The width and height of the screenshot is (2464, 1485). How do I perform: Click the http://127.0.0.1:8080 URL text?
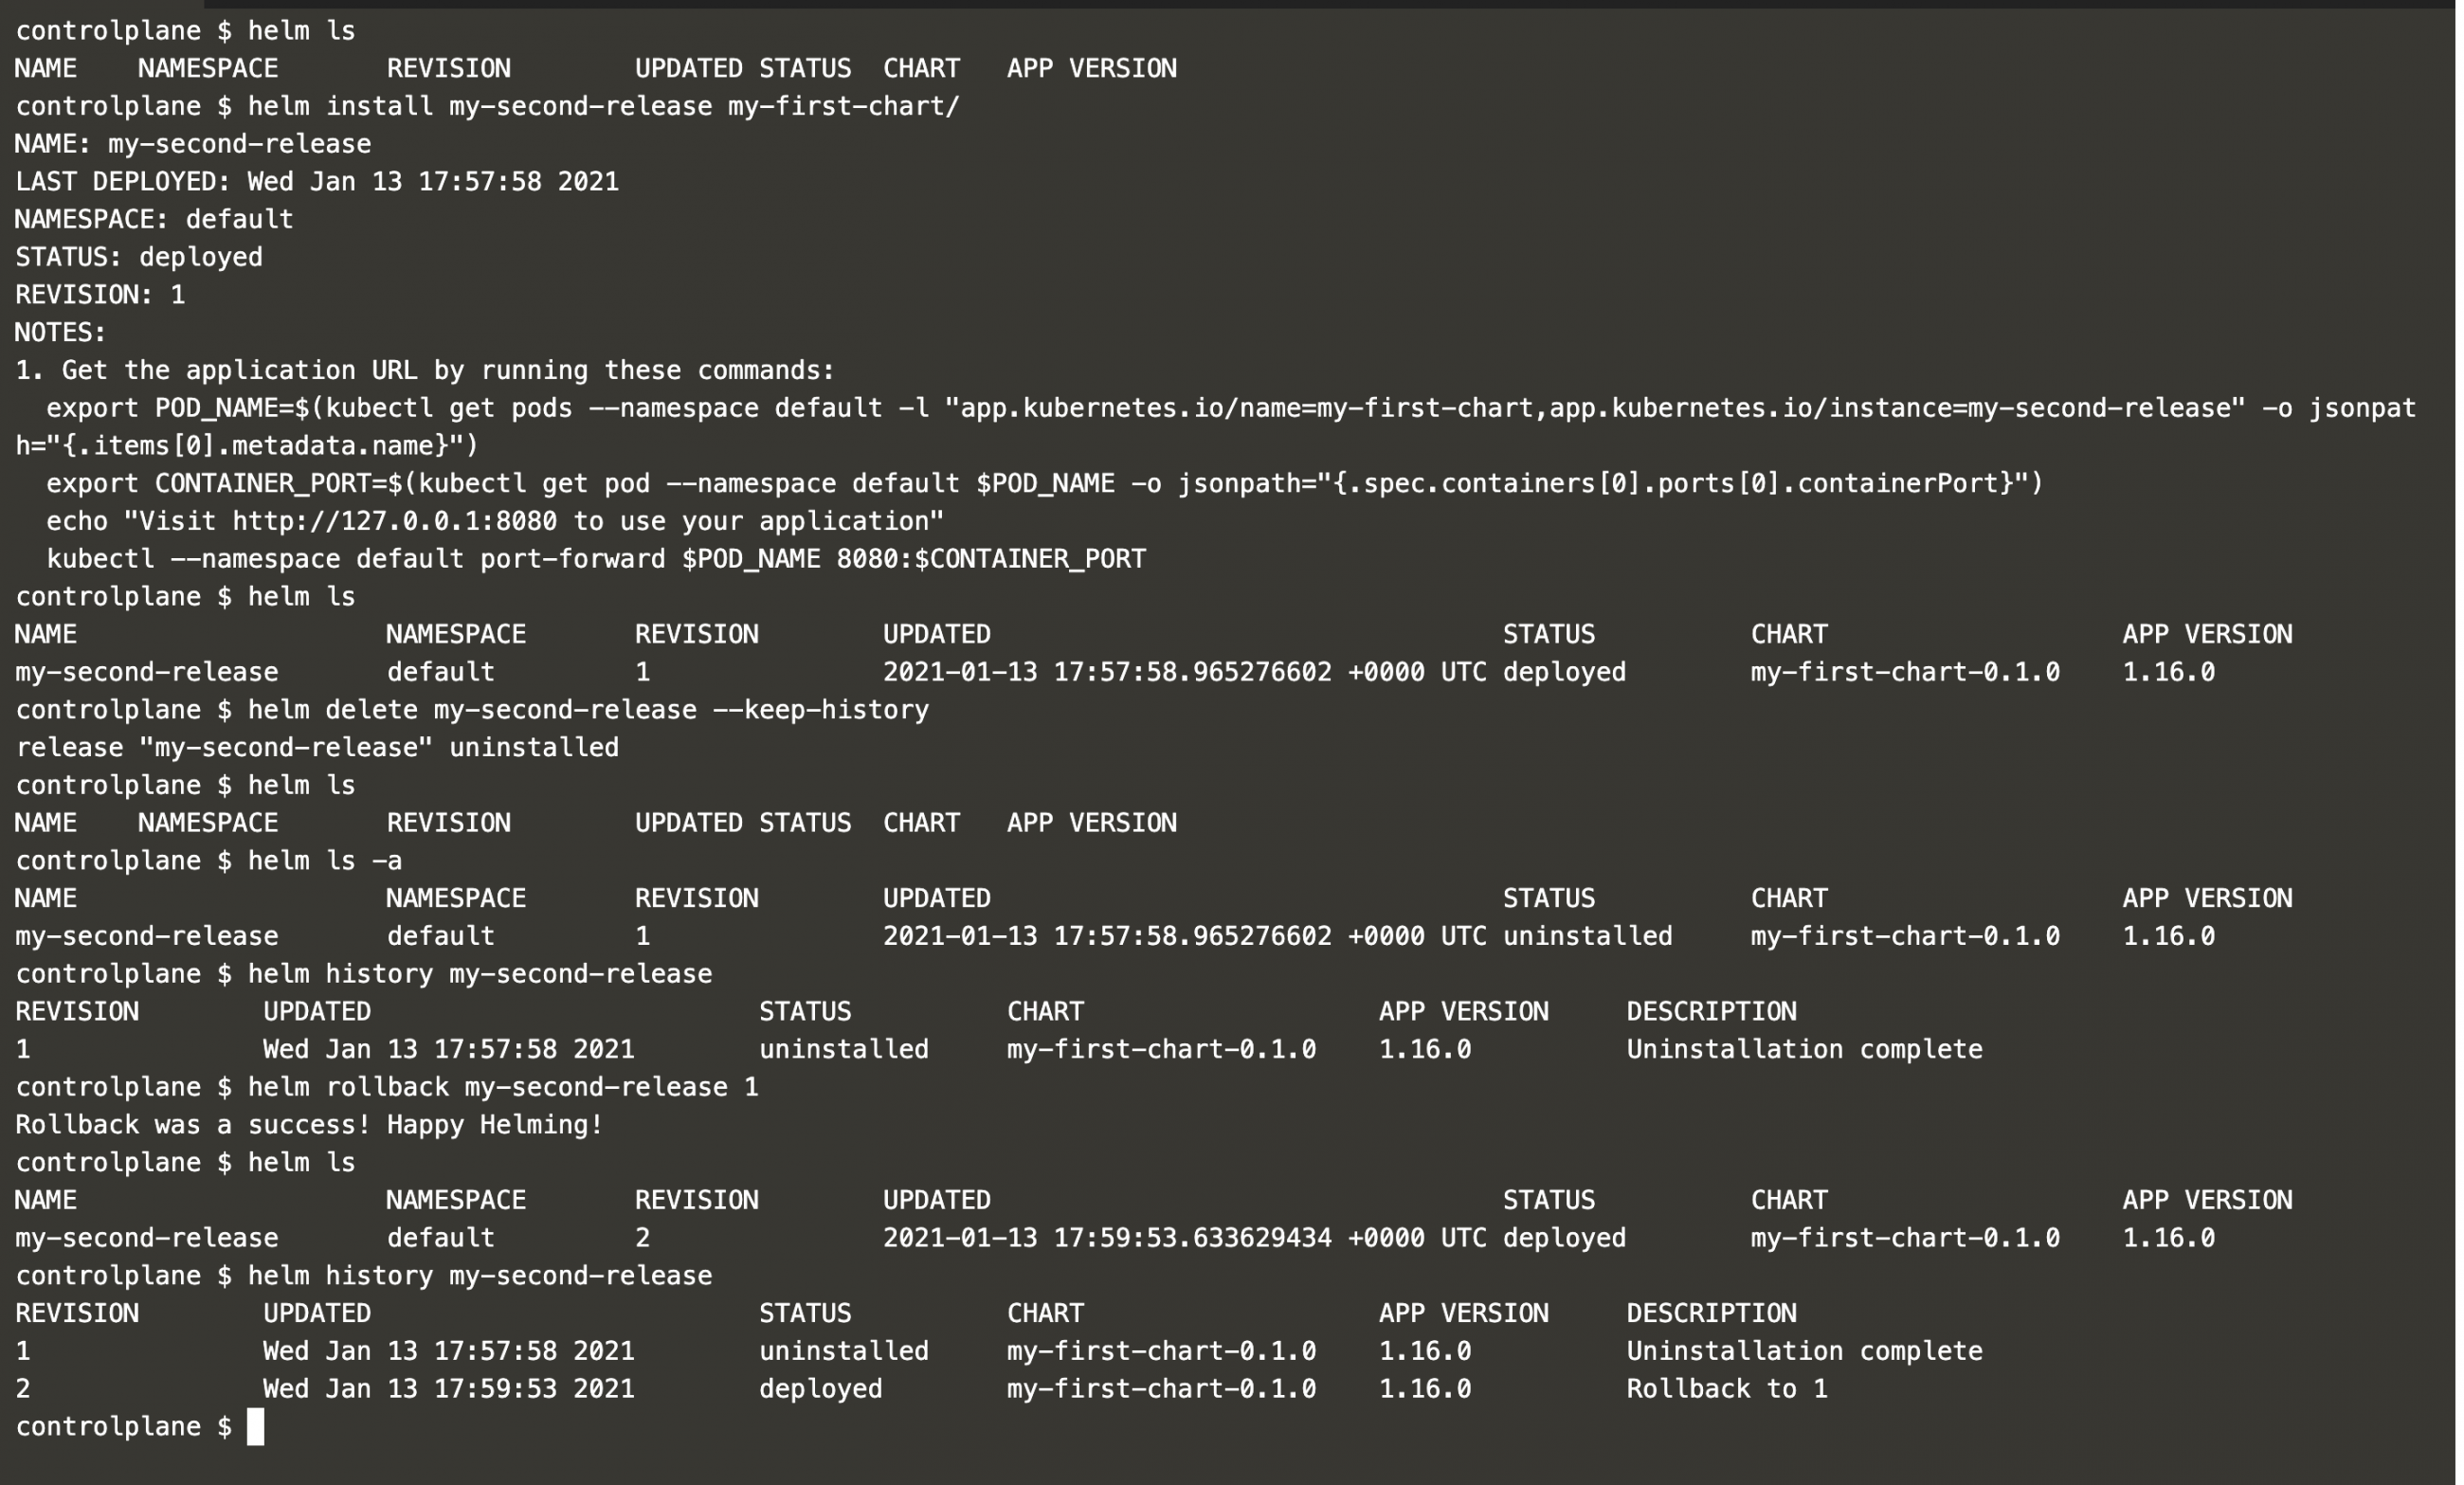click(x=394, y=521)
